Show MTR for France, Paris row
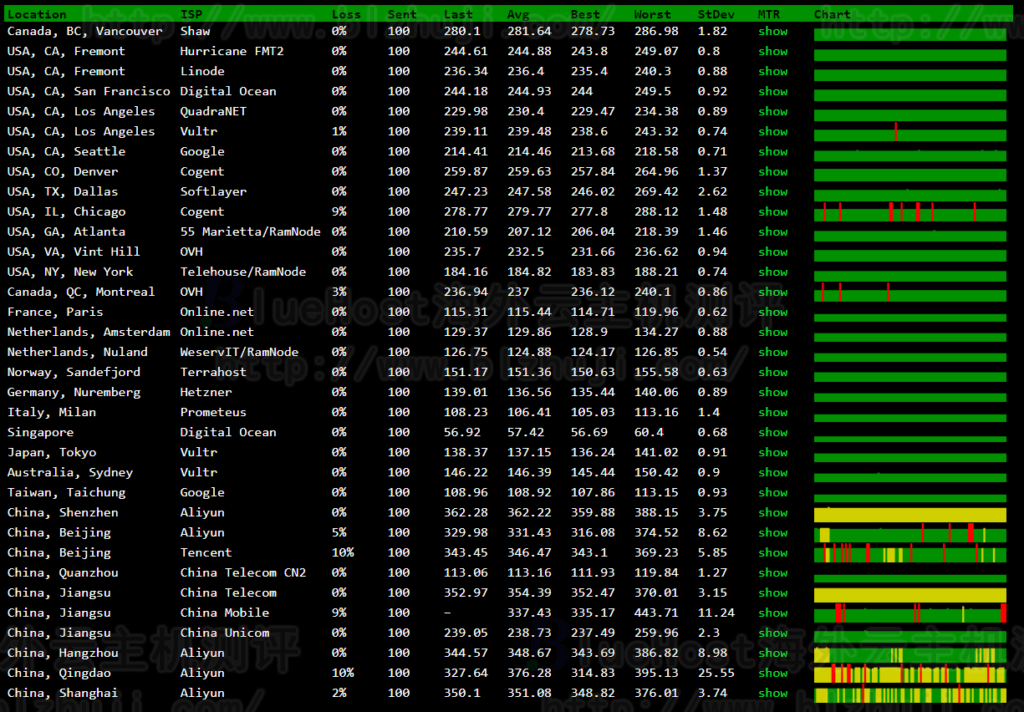The height and width of the screenshot is (712, 1024). (773, 312)
